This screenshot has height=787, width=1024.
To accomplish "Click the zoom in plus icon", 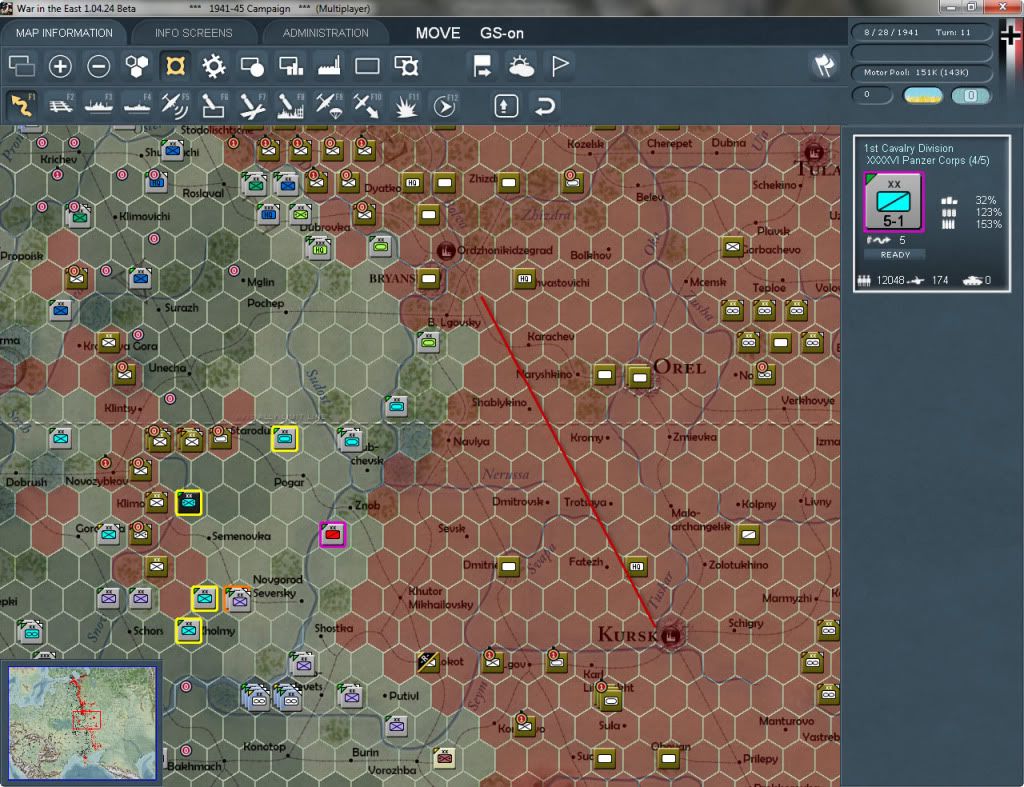I will pos(60,66).
